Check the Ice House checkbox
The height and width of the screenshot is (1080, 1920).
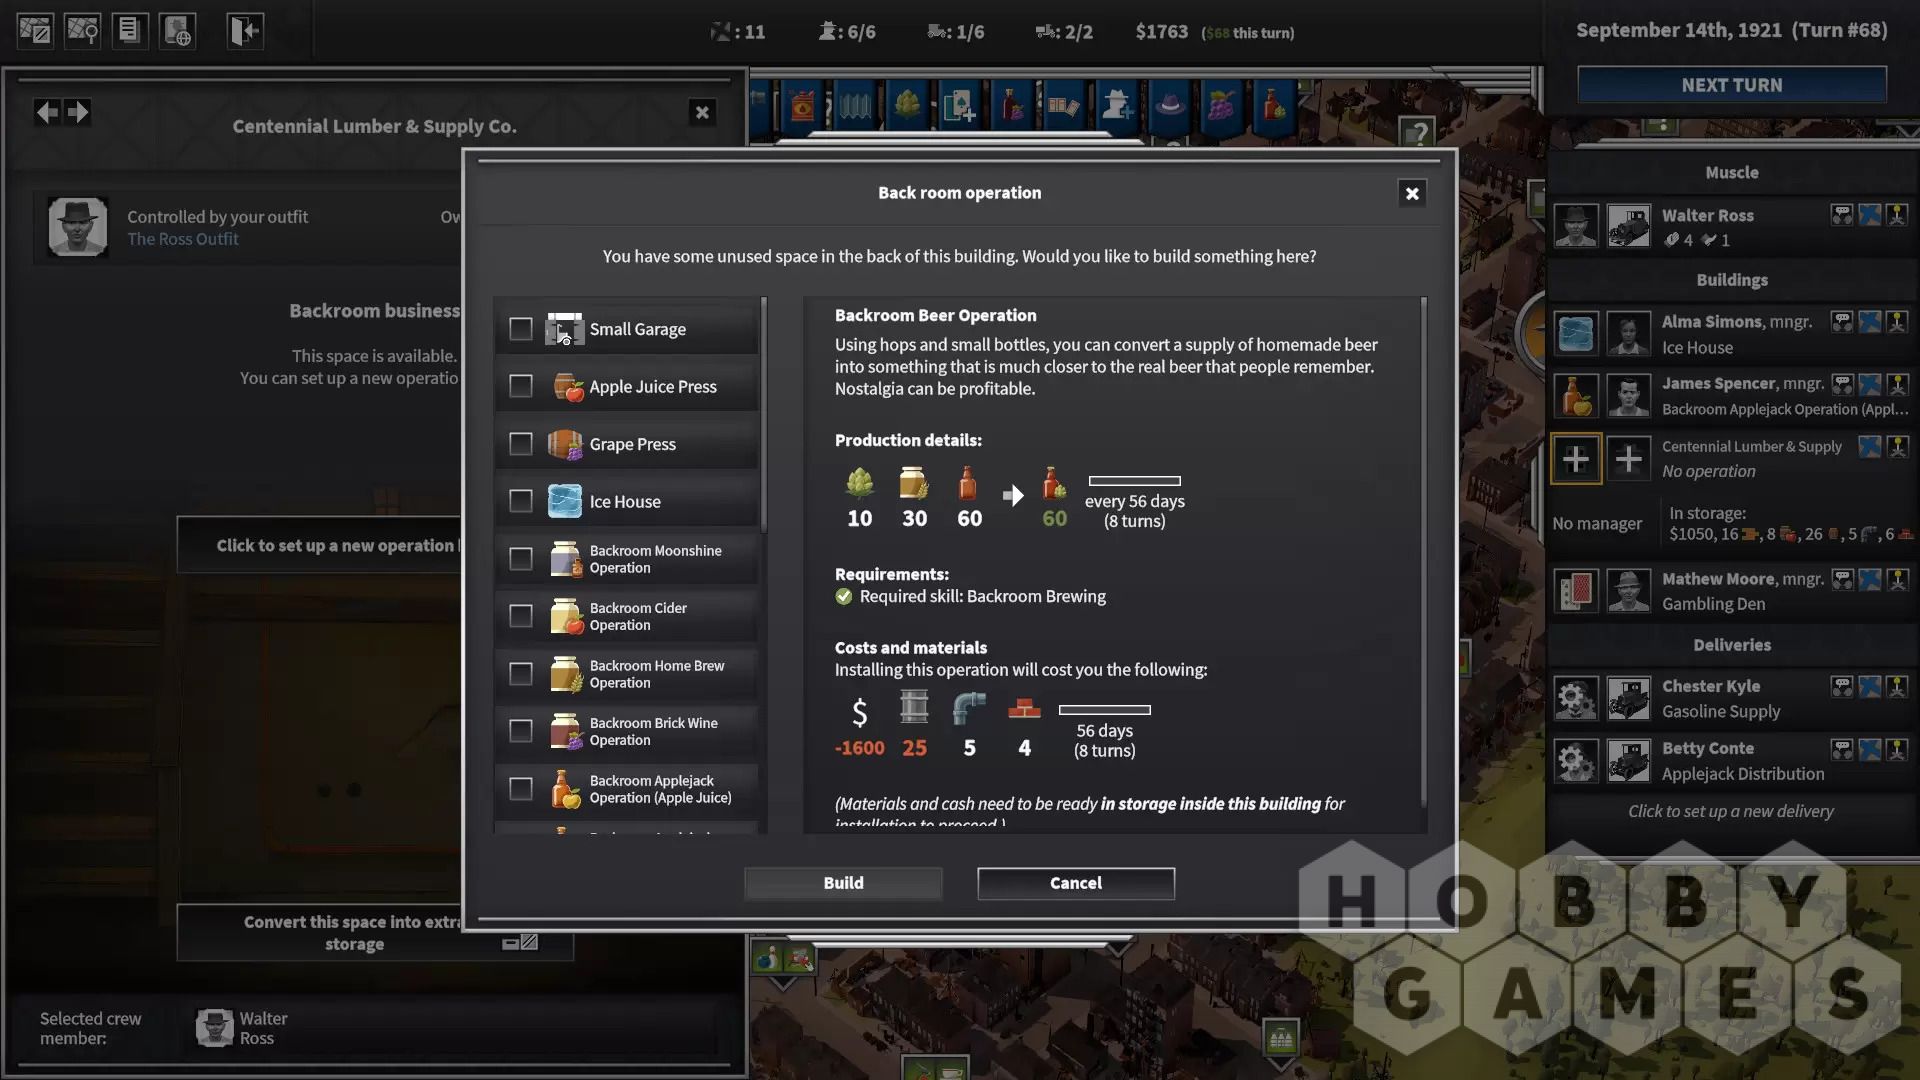coord(520,501)
